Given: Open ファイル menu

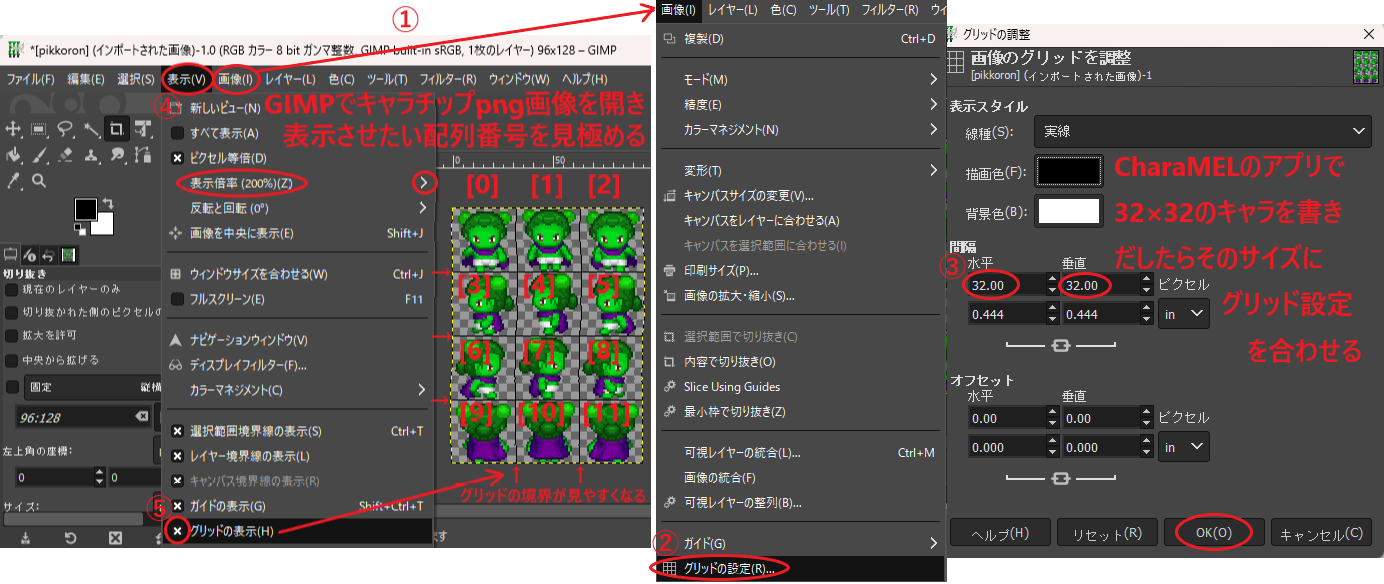Looking at the screenshot, I should 30,79.
